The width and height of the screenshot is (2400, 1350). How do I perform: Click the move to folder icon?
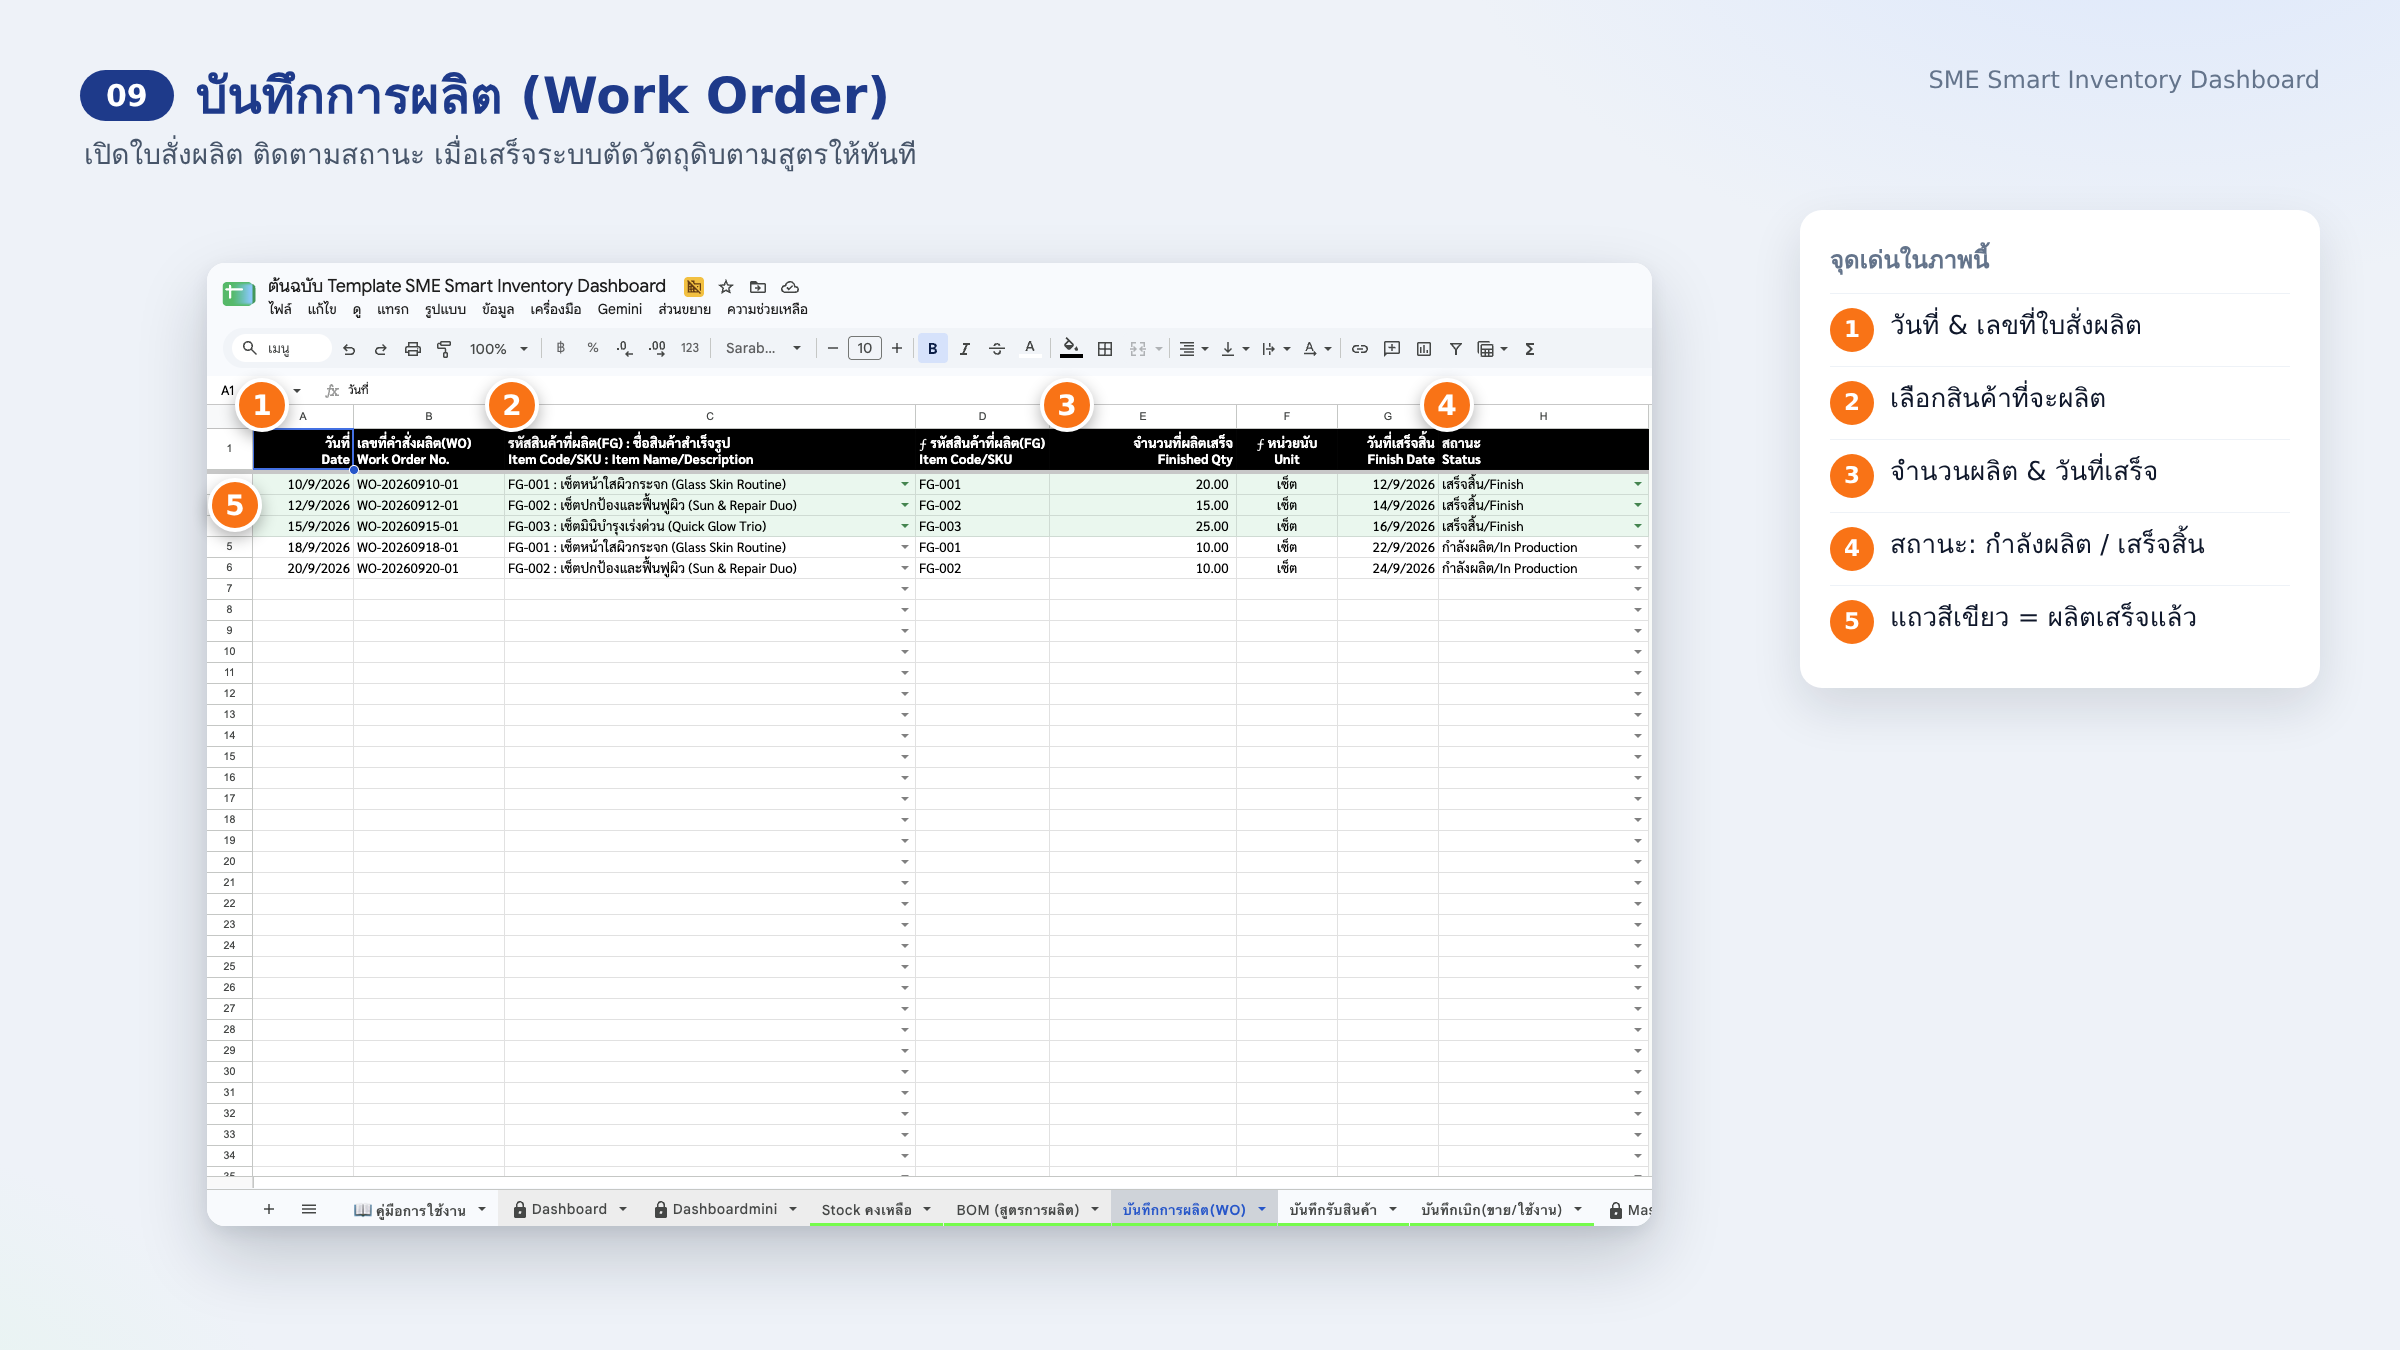point(758,287)
